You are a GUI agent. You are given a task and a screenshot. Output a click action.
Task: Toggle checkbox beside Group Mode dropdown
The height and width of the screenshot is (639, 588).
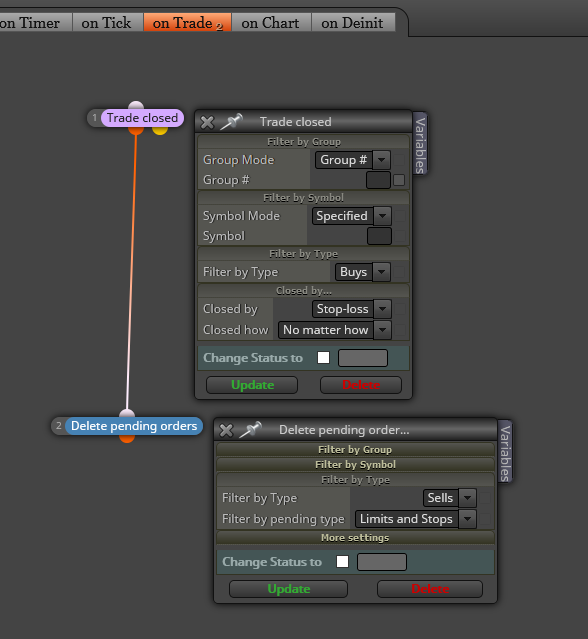pos(399,160)
